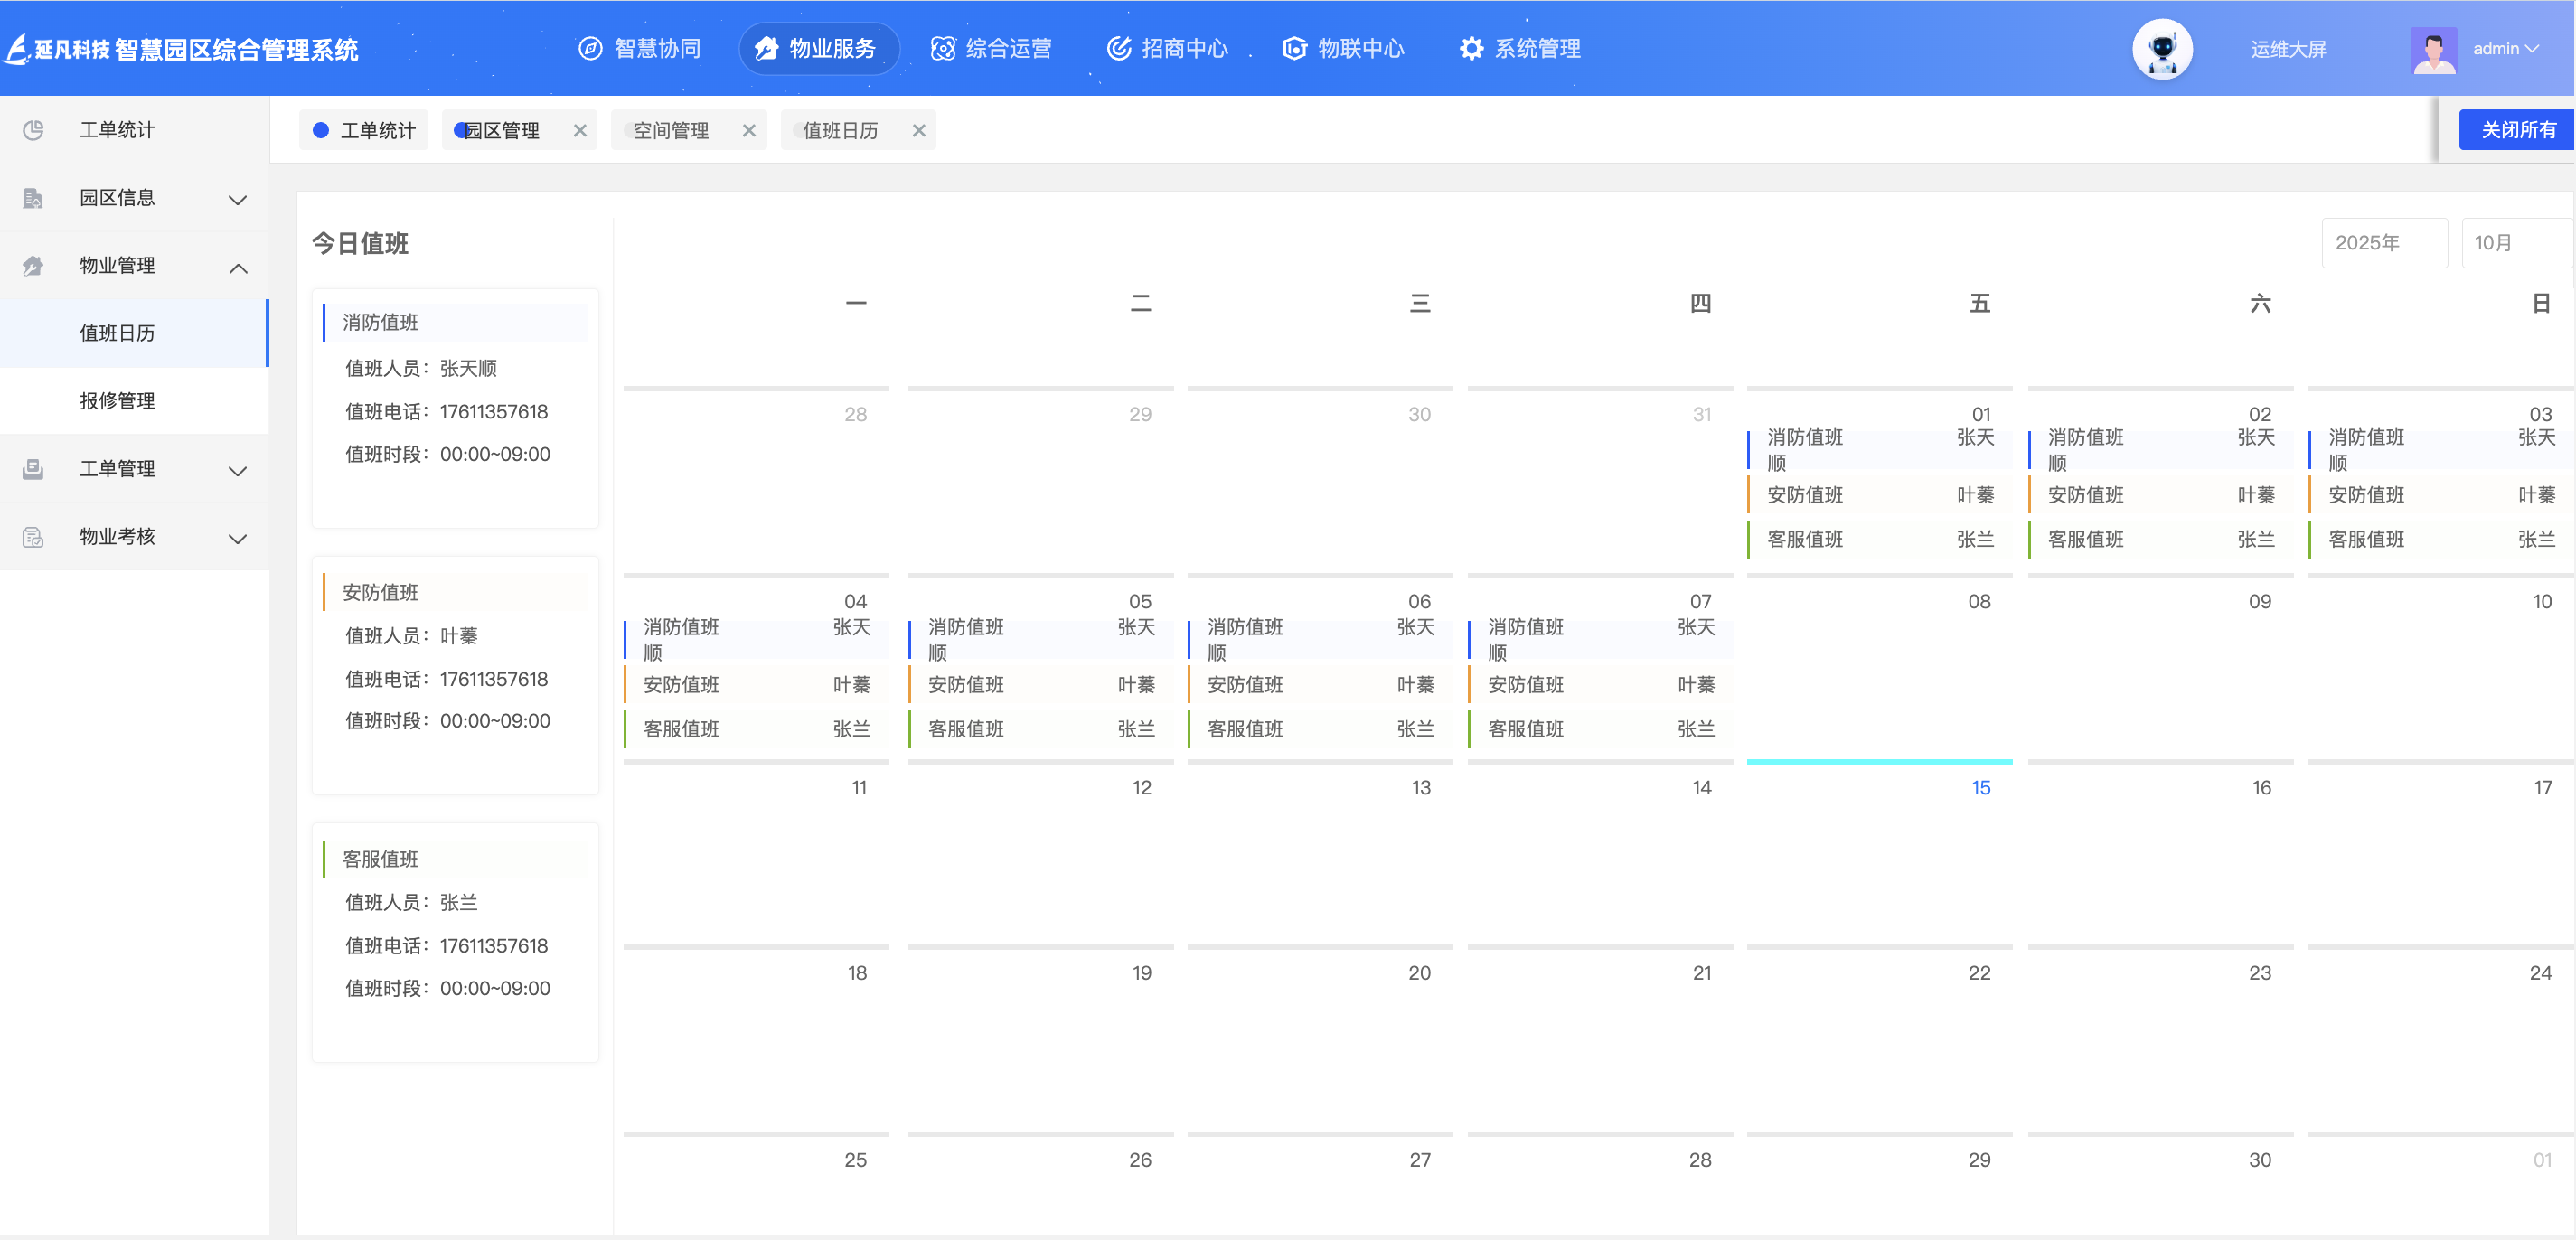
Task: Click the robot assistant avatar
Action: (2162, 48)
